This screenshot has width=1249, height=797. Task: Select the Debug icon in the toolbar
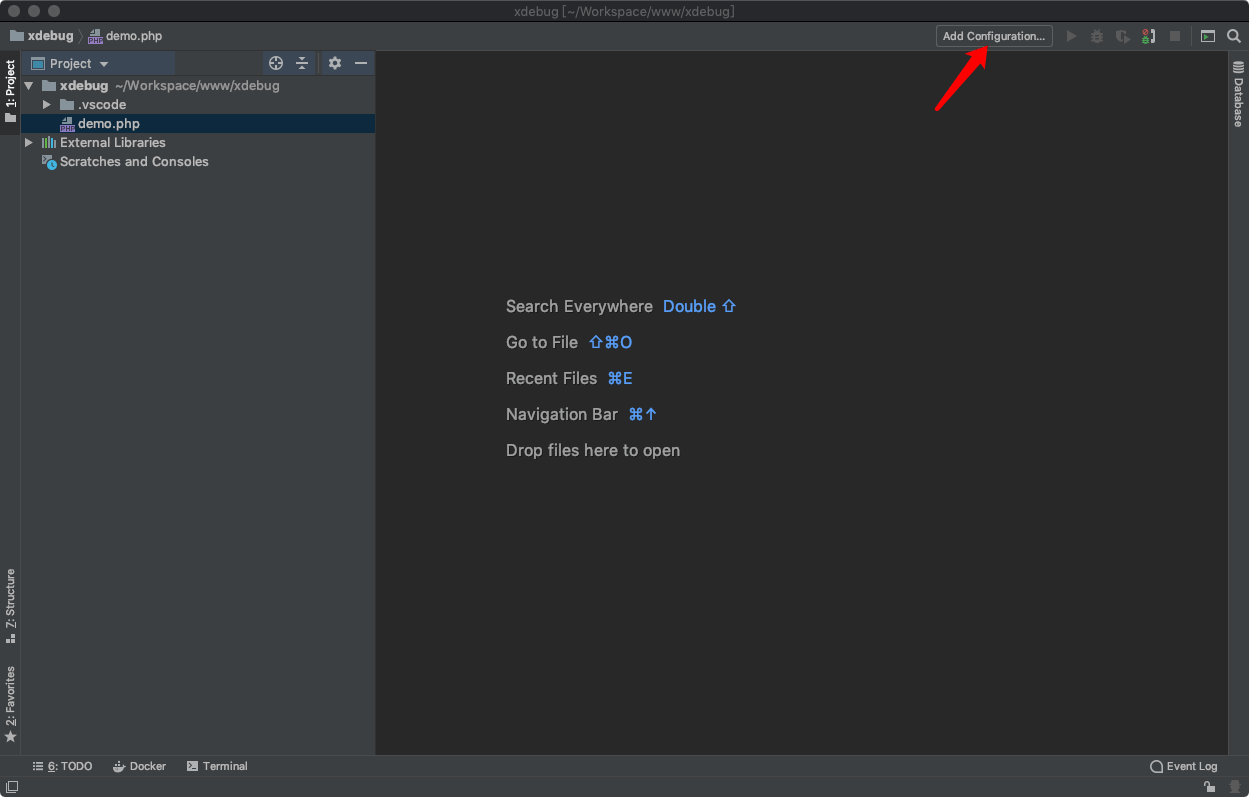(x=1096, y=36)
